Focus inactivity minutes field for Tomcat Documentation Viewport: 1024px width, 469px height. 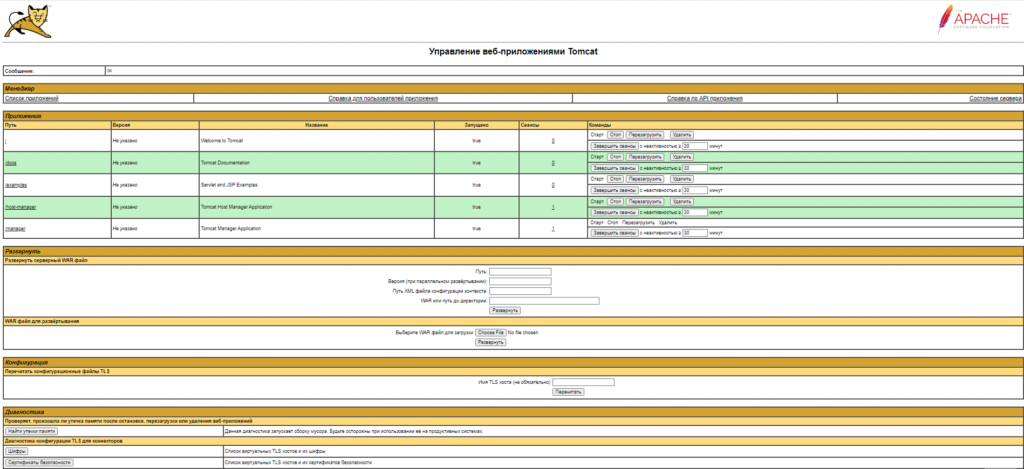694,169
